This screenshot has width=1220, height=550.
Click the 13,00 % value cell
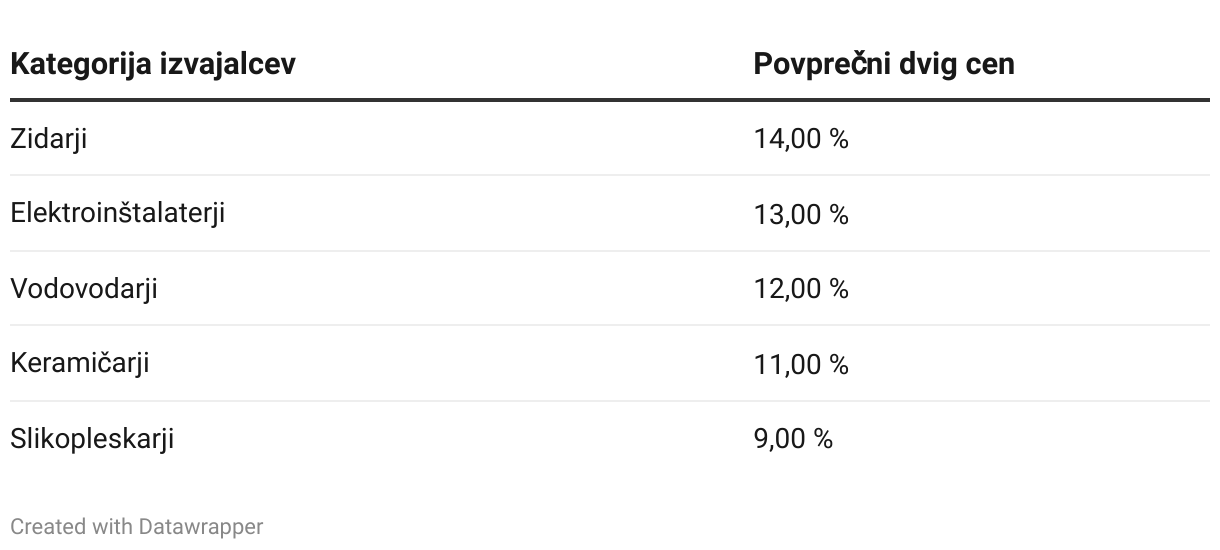800,213
